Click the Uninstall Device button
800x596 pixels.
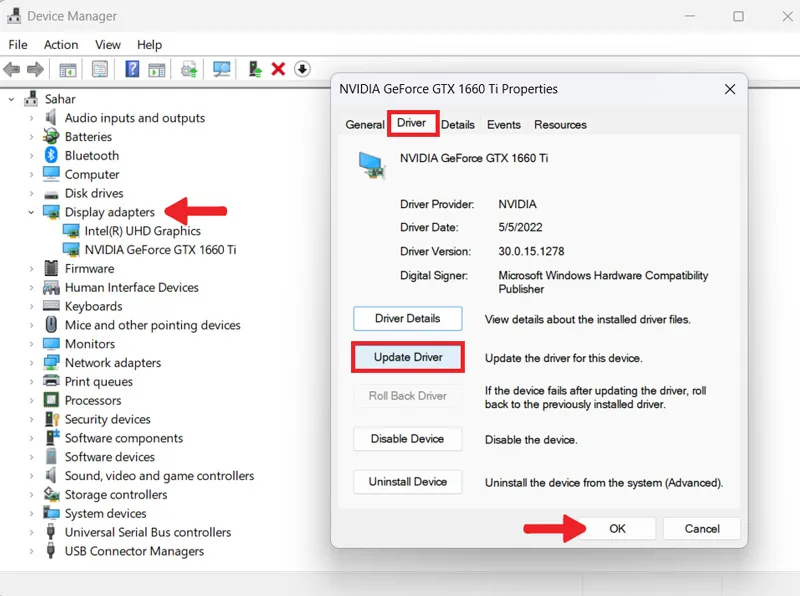tap(408, 482)
